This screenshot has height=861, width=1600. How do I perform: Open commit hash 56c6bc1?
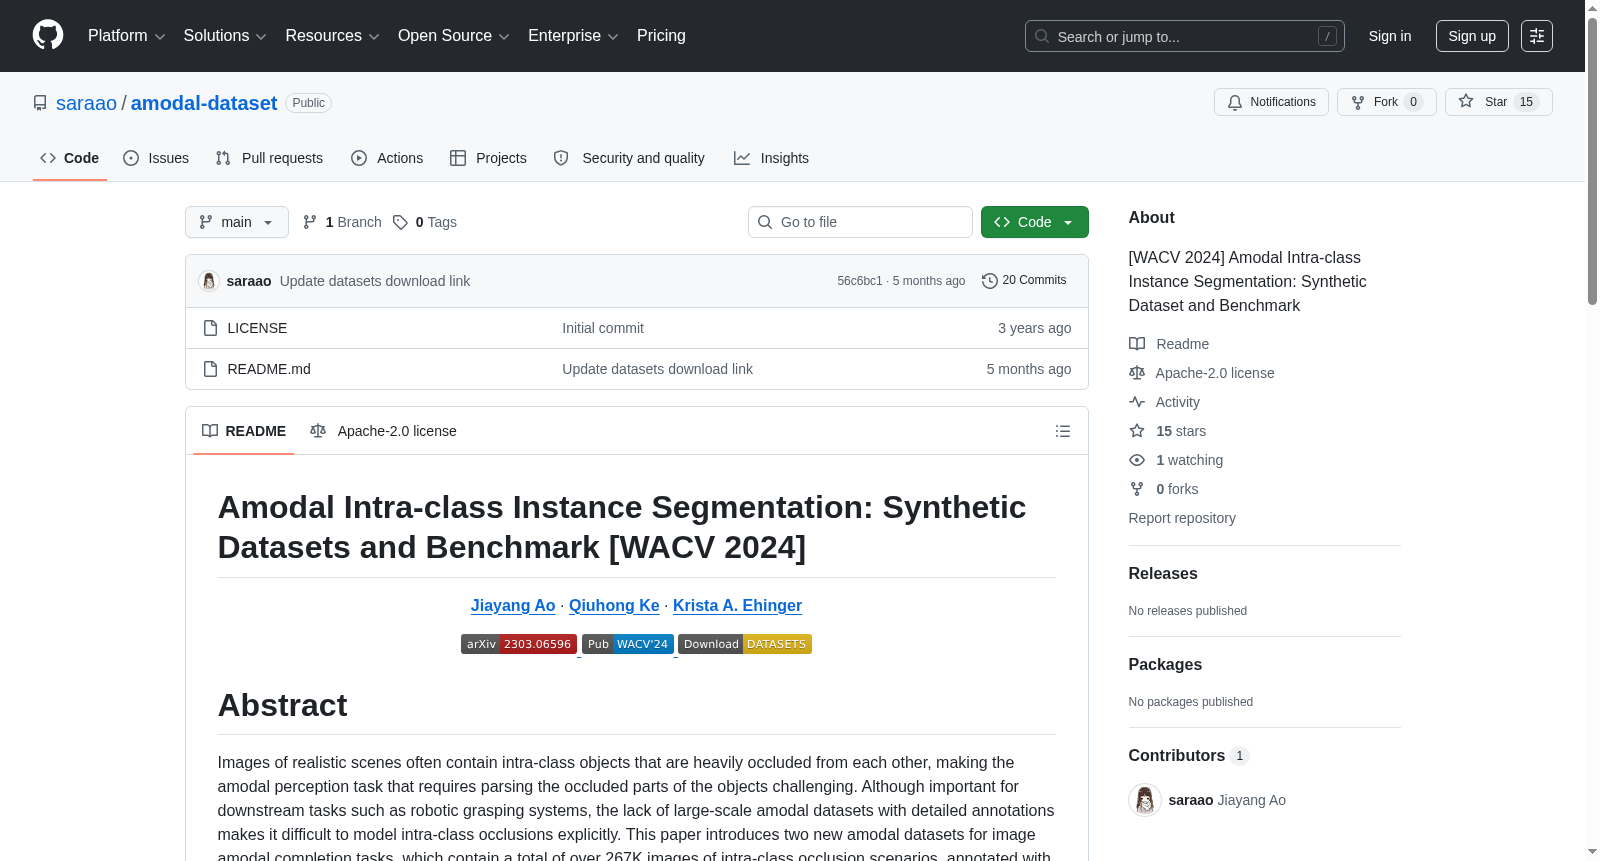860,281
